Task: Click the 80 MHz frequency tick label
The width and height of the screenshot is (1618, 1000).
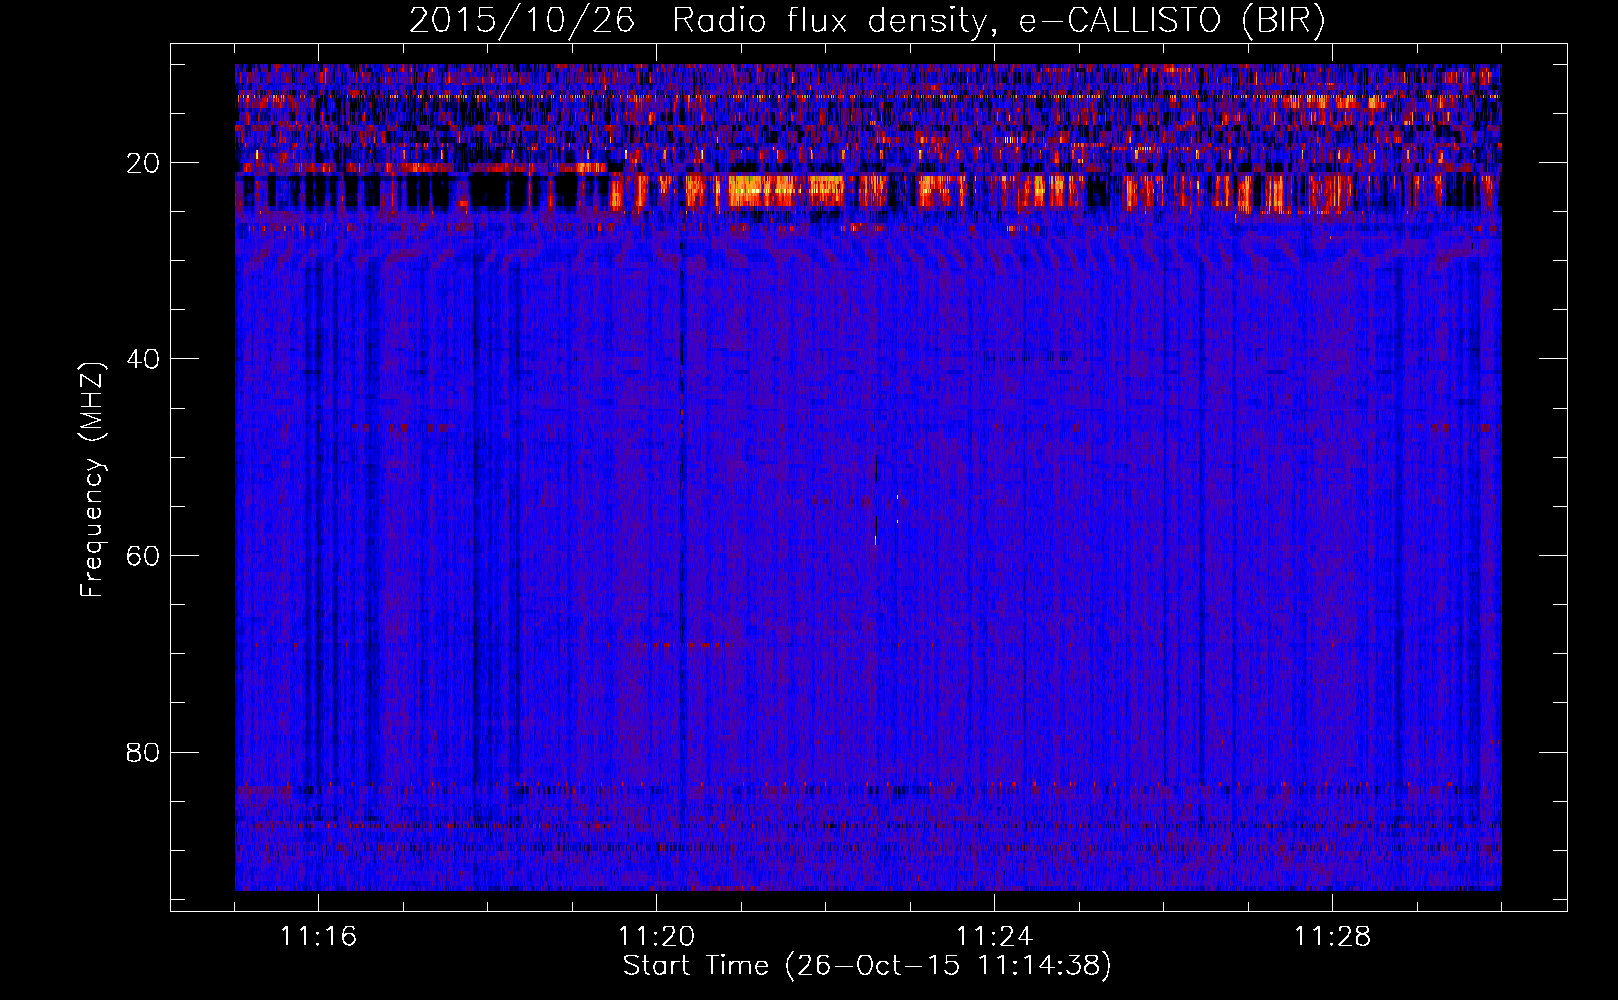Action: pos(144,752)
